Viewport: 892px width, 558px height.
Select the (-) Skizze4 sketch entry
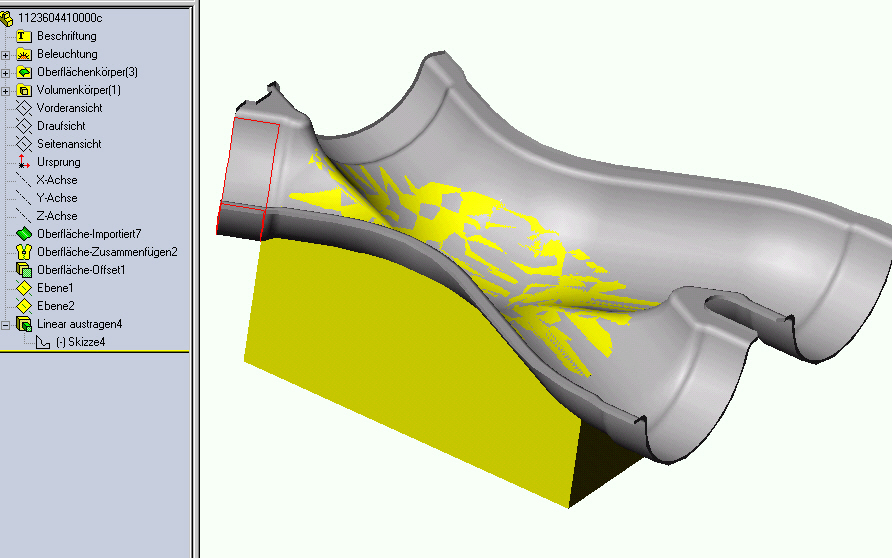click(80, 342)
